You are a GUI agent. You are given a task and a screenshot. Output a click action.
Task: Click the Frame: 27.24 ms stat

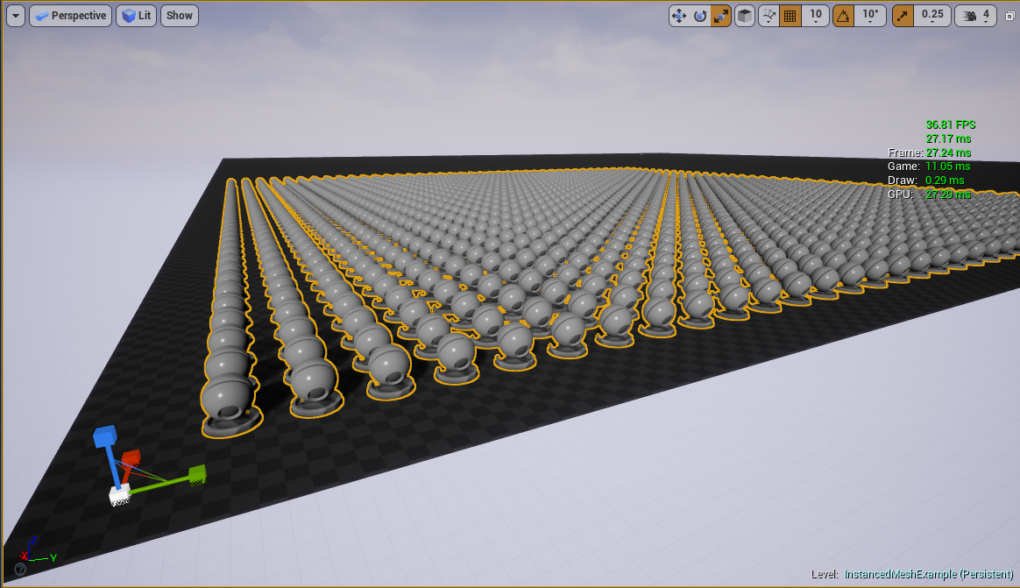(x=929, y=153)
